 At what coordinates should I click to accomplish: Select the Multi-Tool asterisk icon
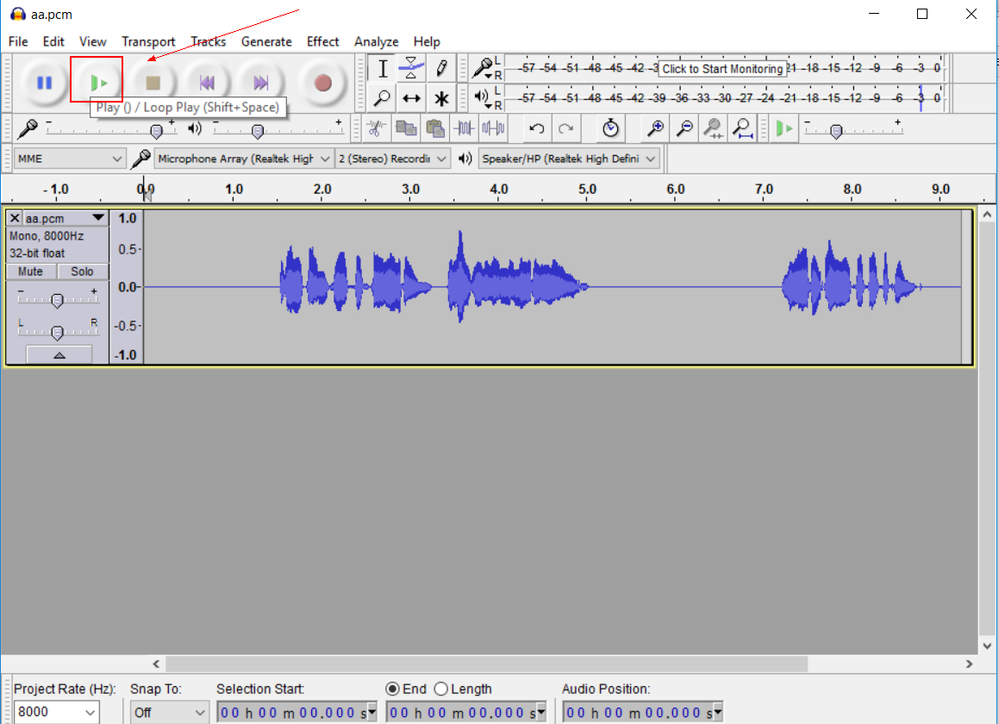(x=441, y=98)
